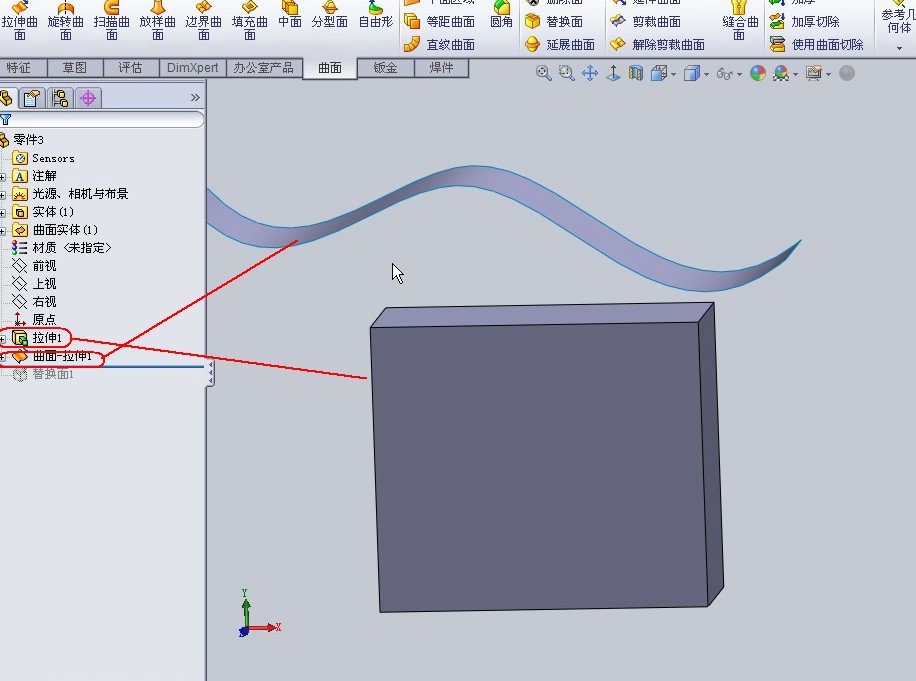Select the 自由形 freeform tool

pos(376,15)
